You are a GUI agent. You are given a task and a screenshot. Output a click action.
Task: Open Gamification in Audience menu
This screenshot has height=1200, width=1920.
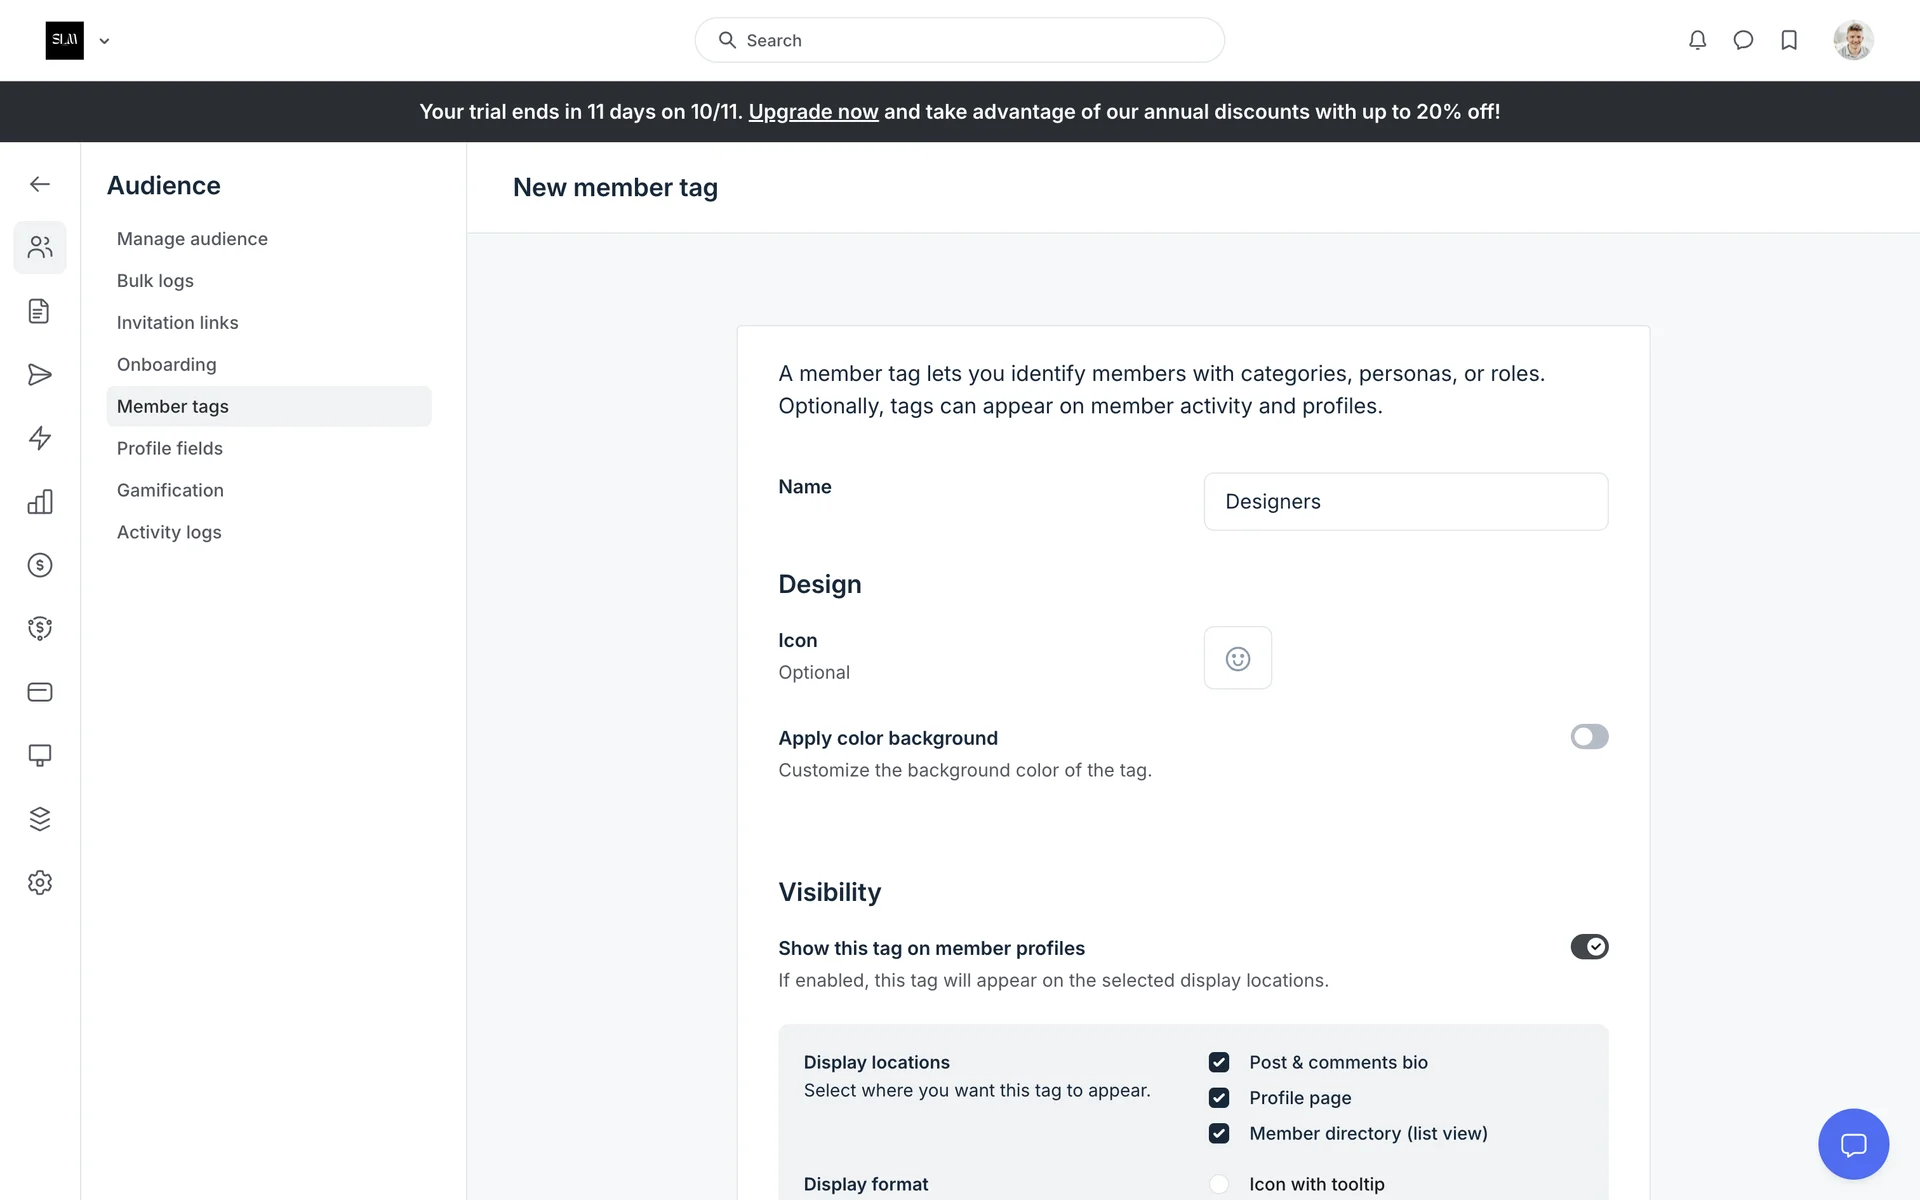[170, 490]
